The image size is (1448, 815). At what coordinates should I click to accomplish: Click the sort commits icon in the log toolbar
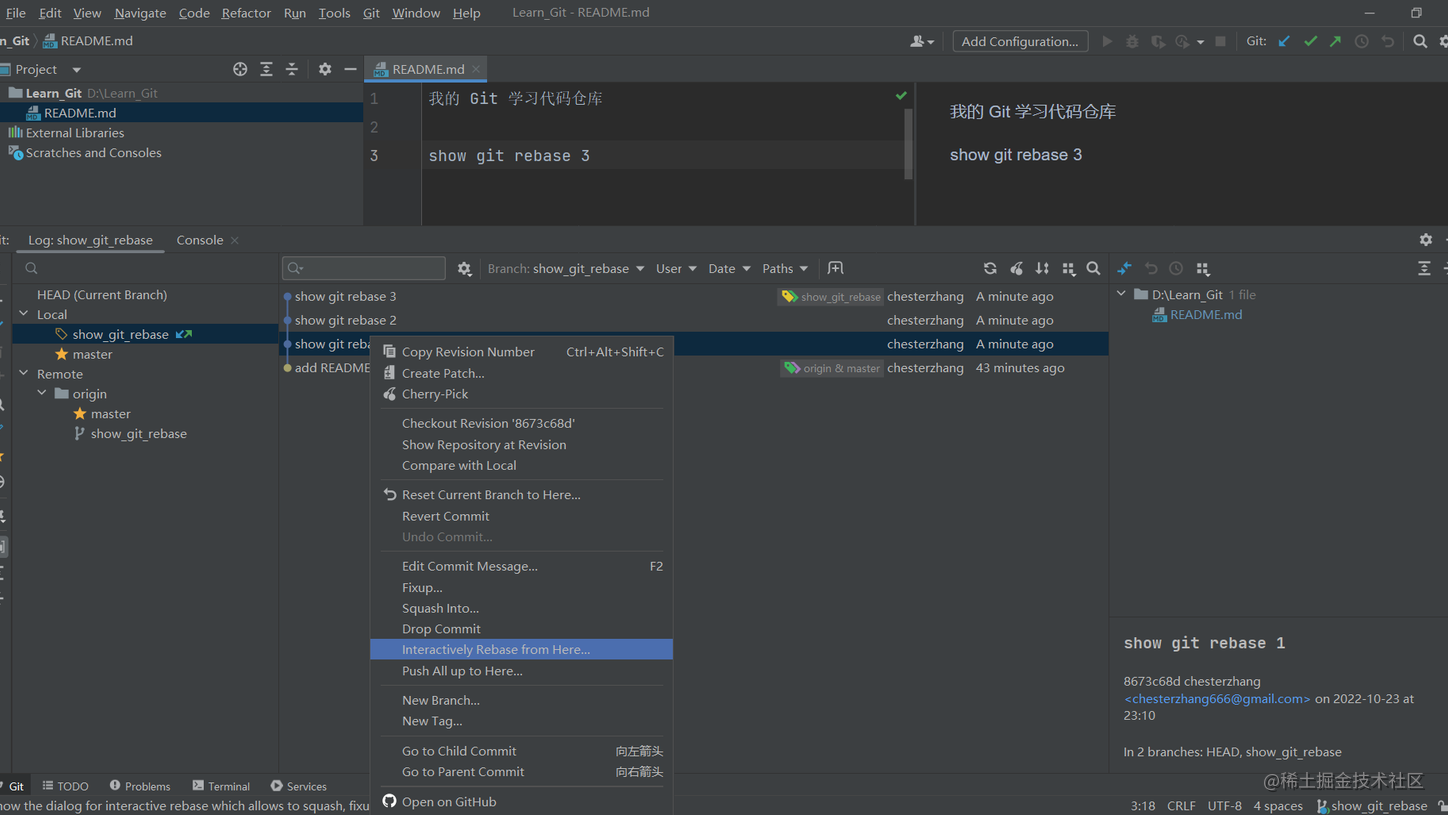(1042, 268)
